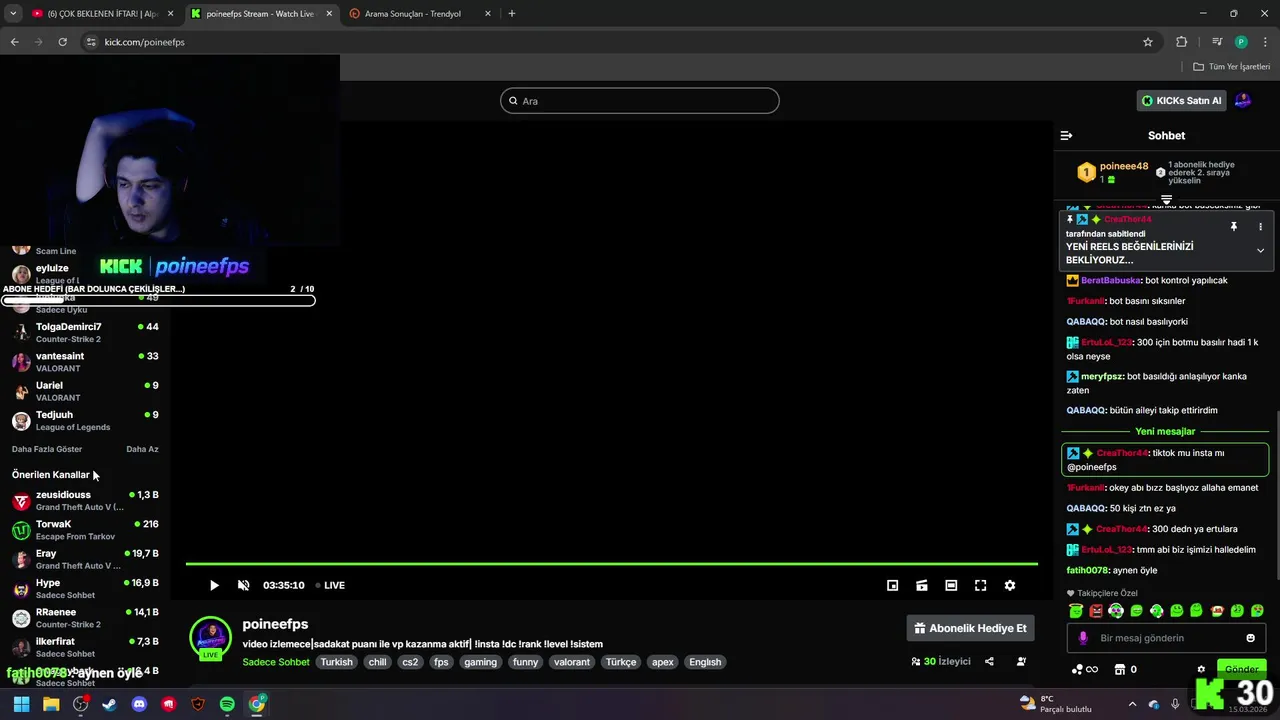Jump to LIVE in player

pyautogui.click(x=330, y=585)
